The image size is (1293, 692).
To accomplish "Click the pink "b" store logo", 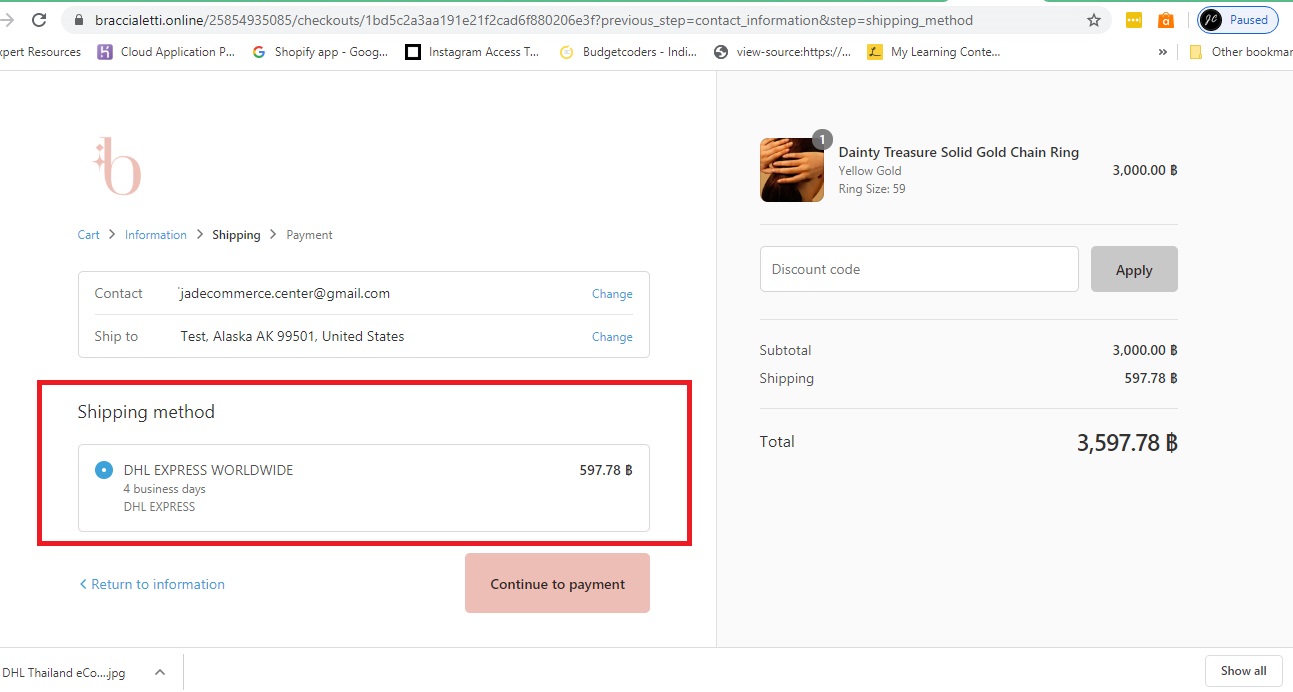I will point(117,165).
